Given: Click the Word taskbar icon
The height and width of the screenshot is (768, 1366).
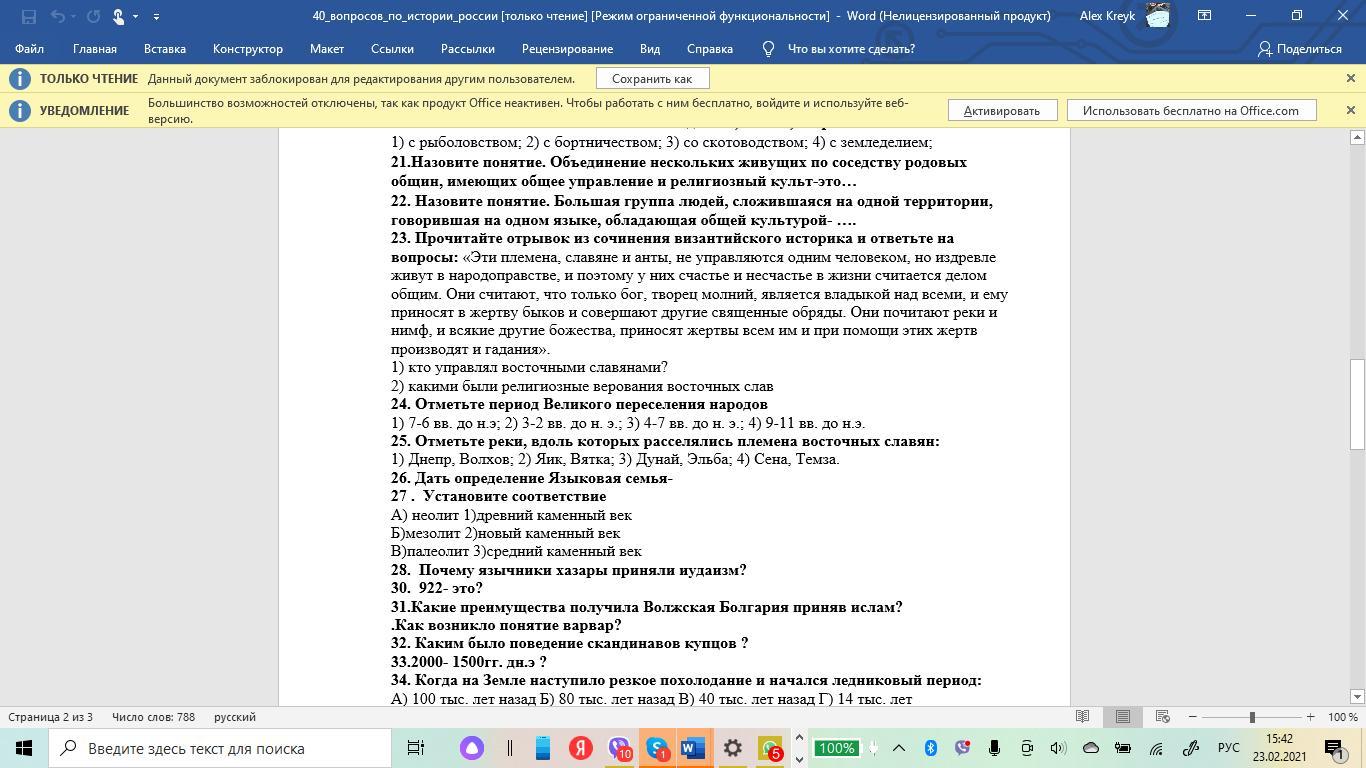Looking at the screenshot, I should (x=694, y=748).
